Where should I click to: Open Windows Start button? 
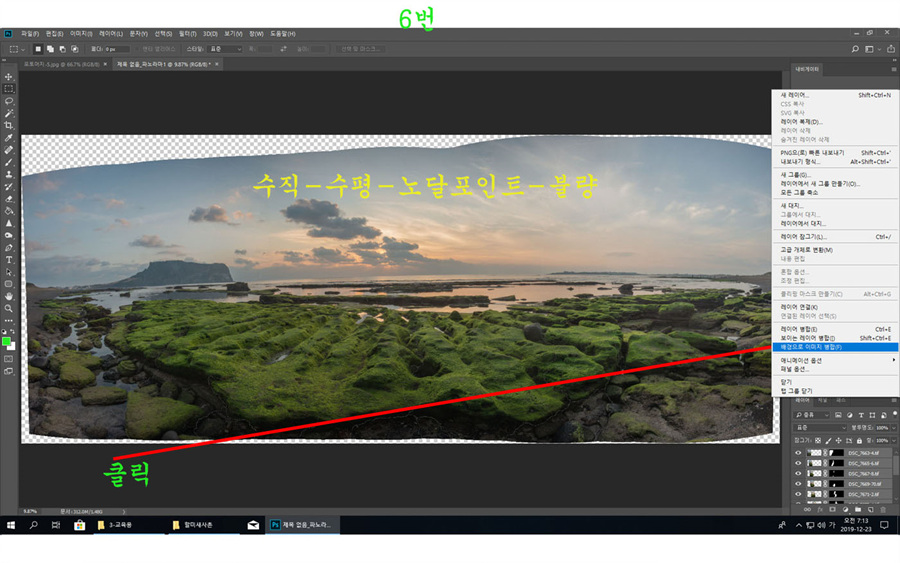click(10, 525)
